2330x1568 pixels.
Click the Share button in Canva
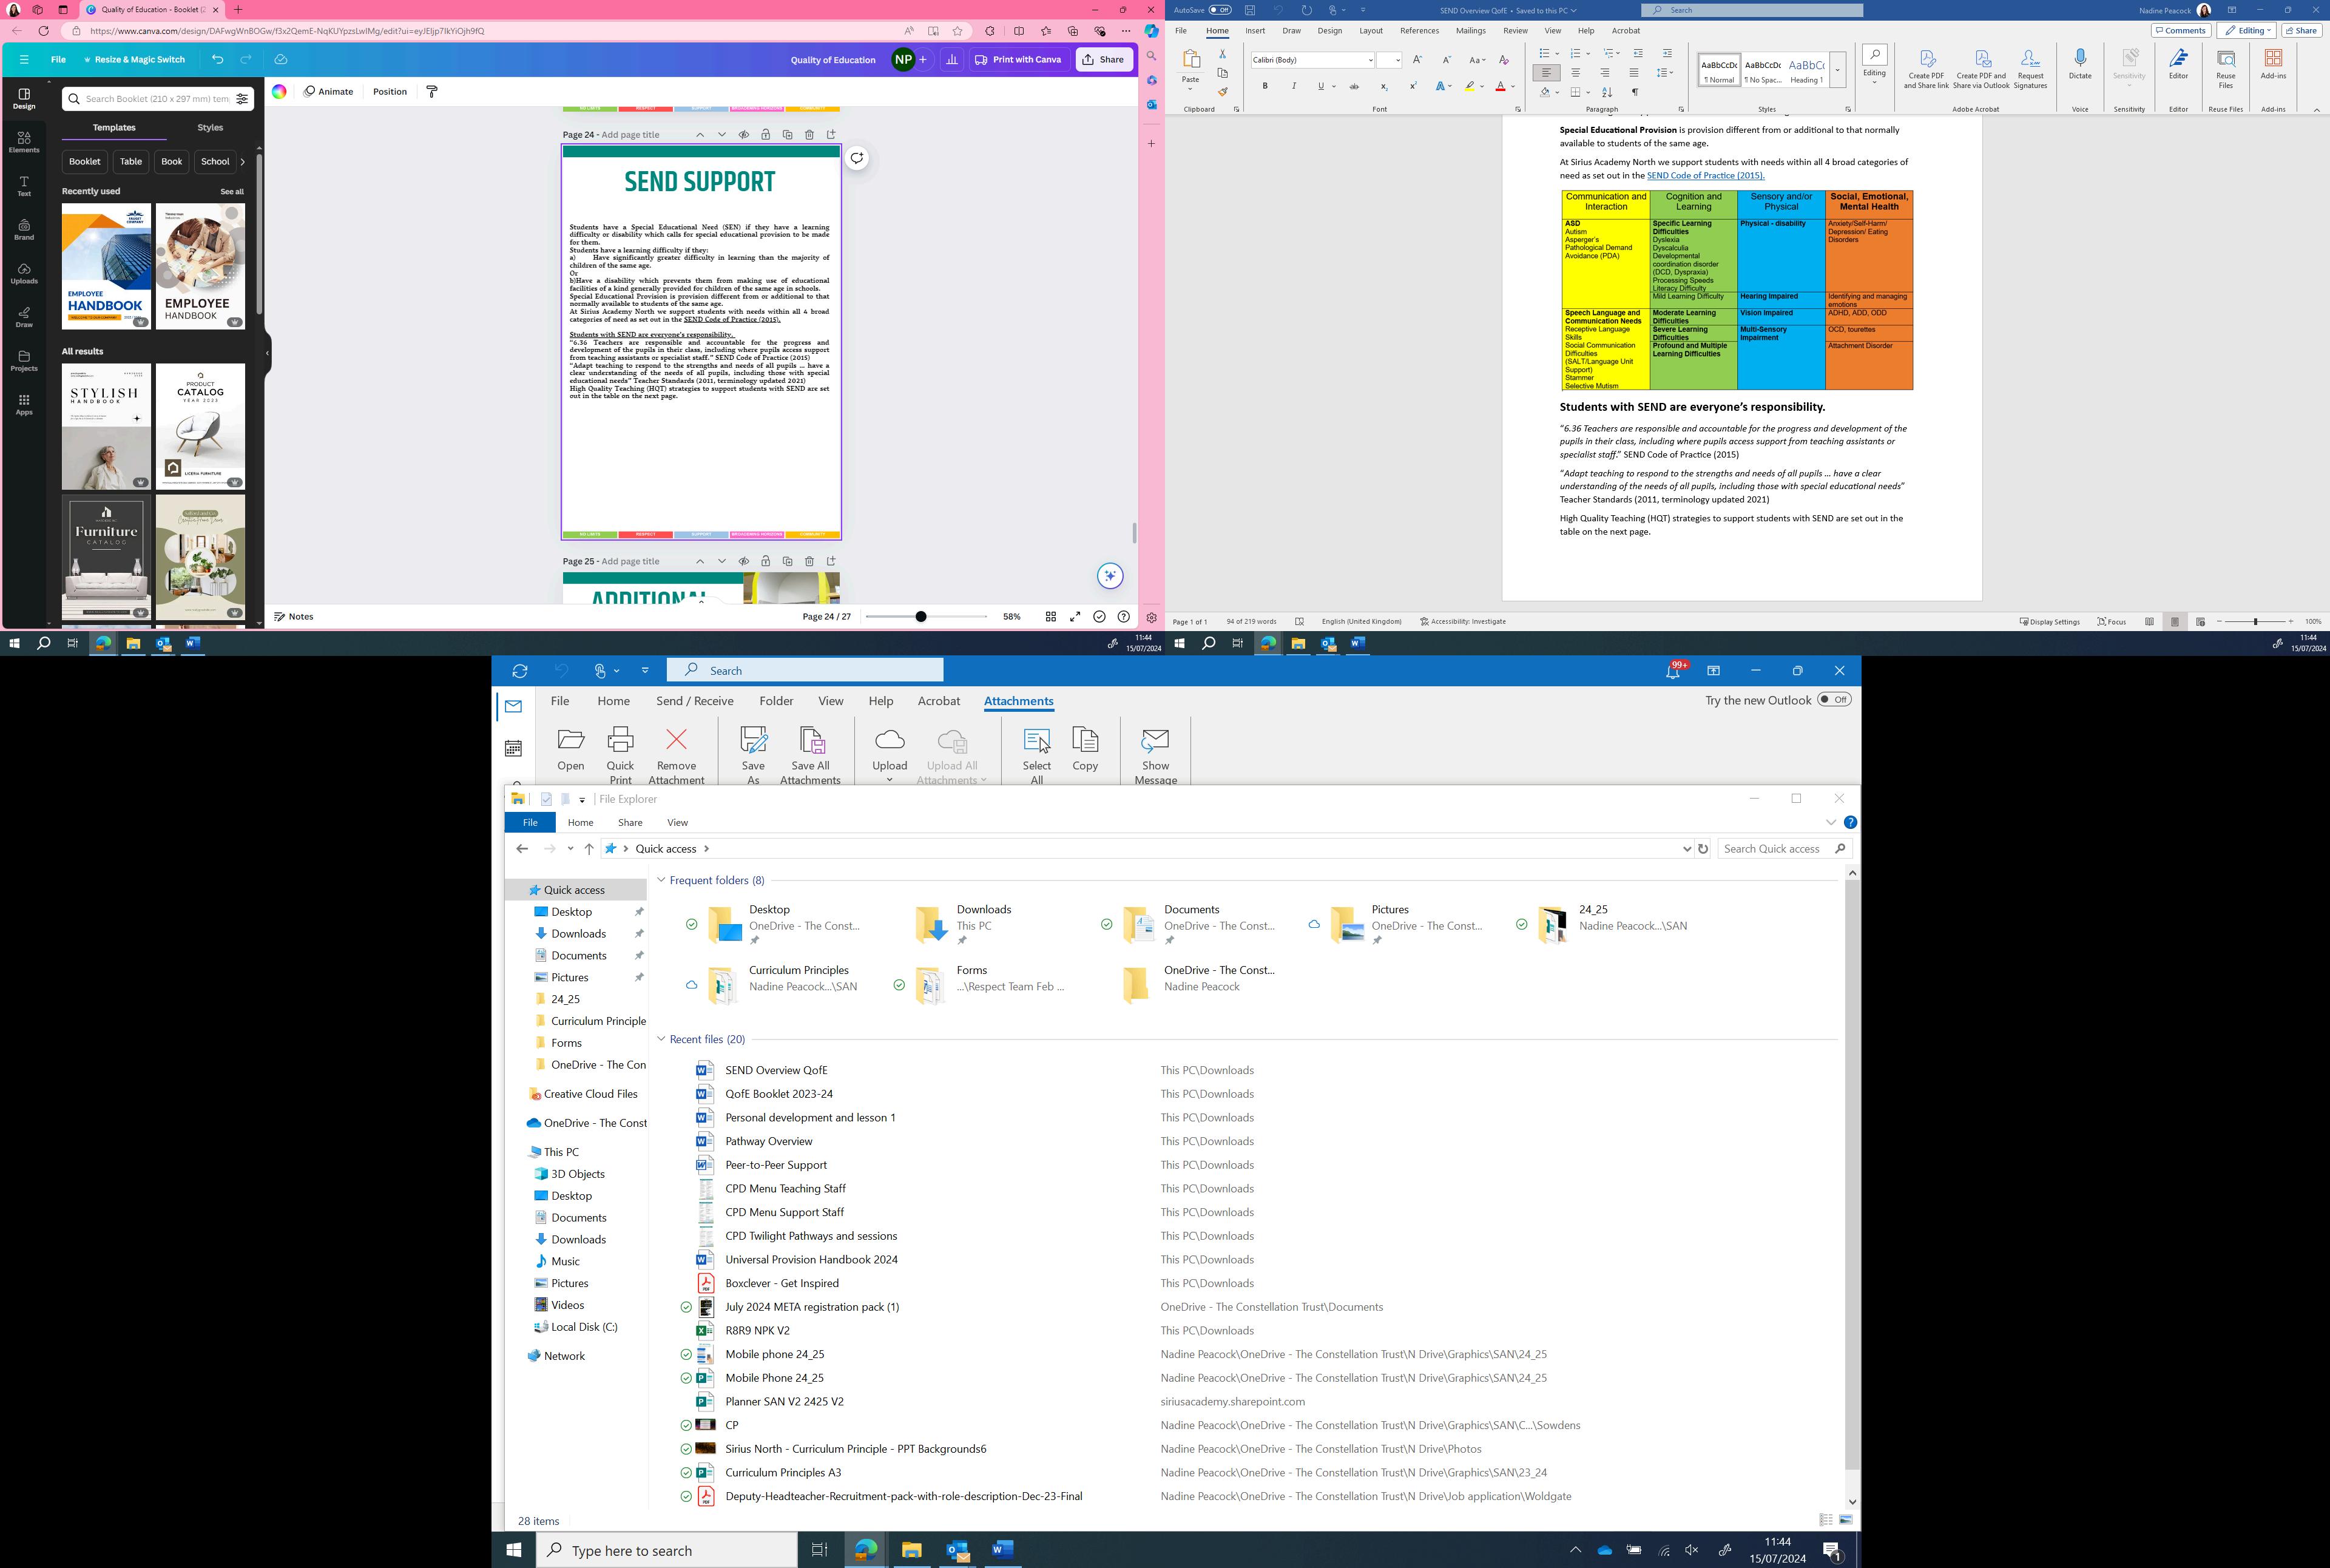[1103, 59]
